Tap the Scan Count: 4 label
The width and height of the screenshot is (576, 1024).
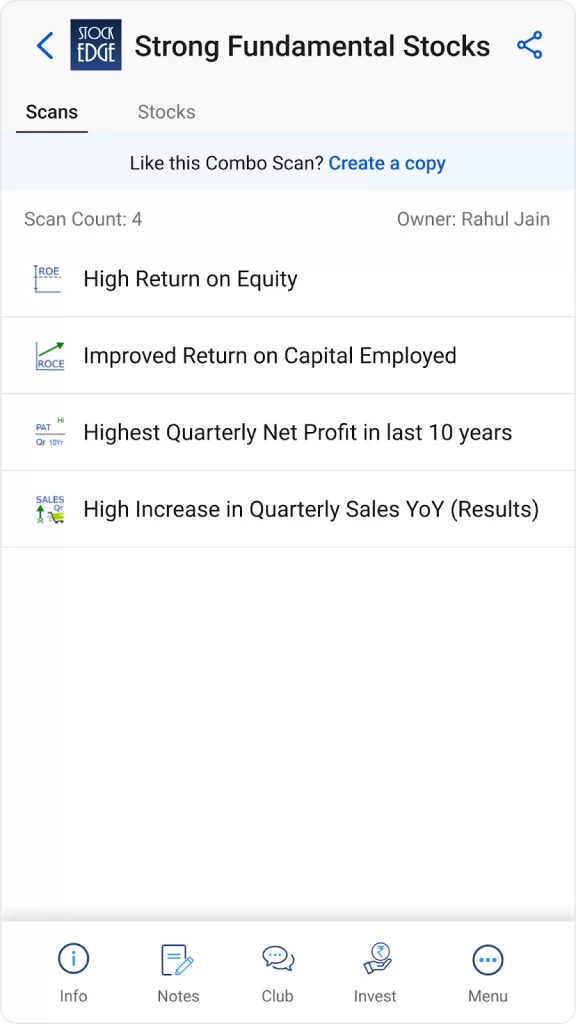(x=83, y=218)
